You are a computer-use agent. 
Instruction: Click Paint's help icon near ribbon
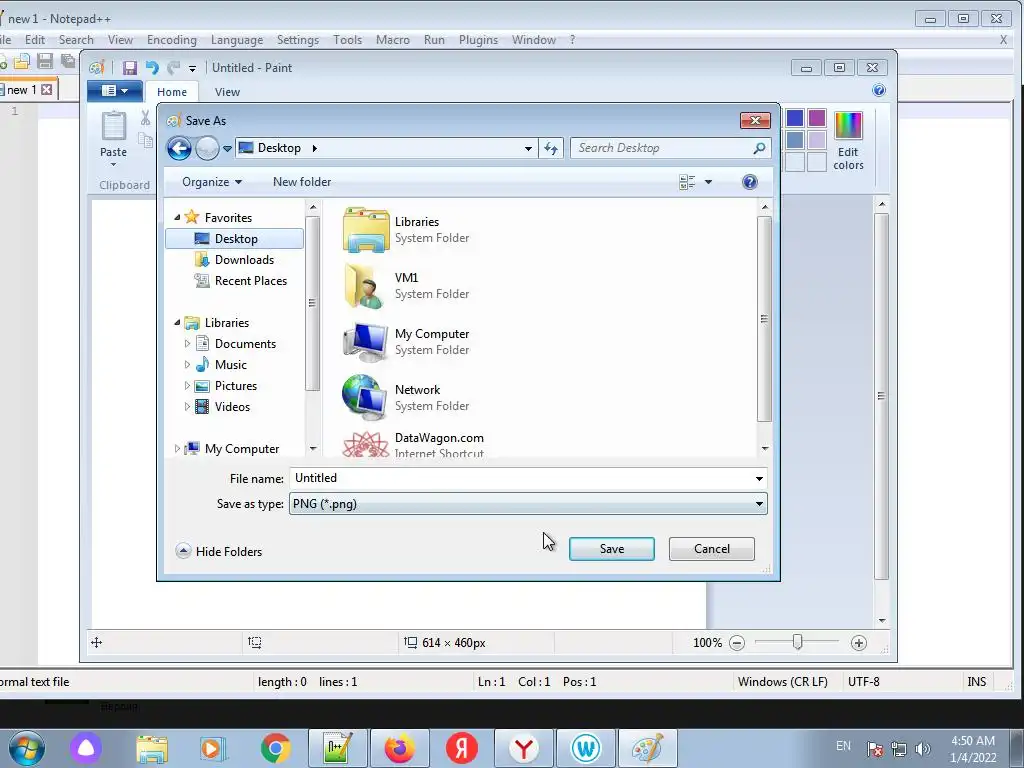click(879, 90)
